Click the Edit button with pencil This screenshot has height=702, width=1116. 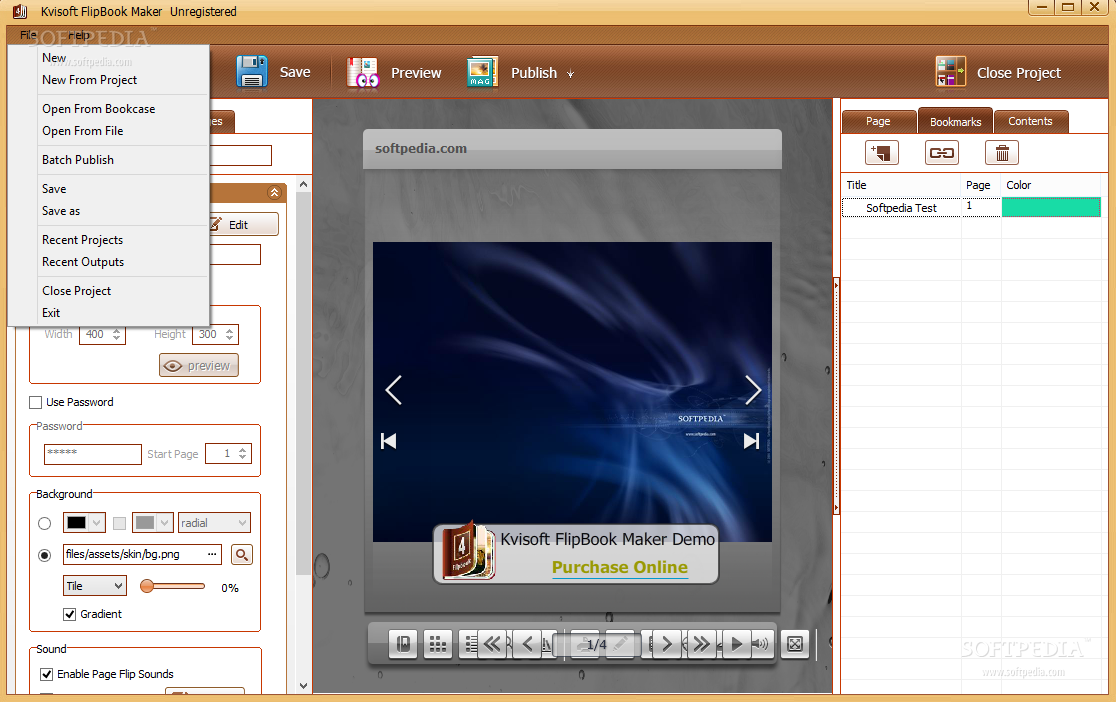(243, 224)
